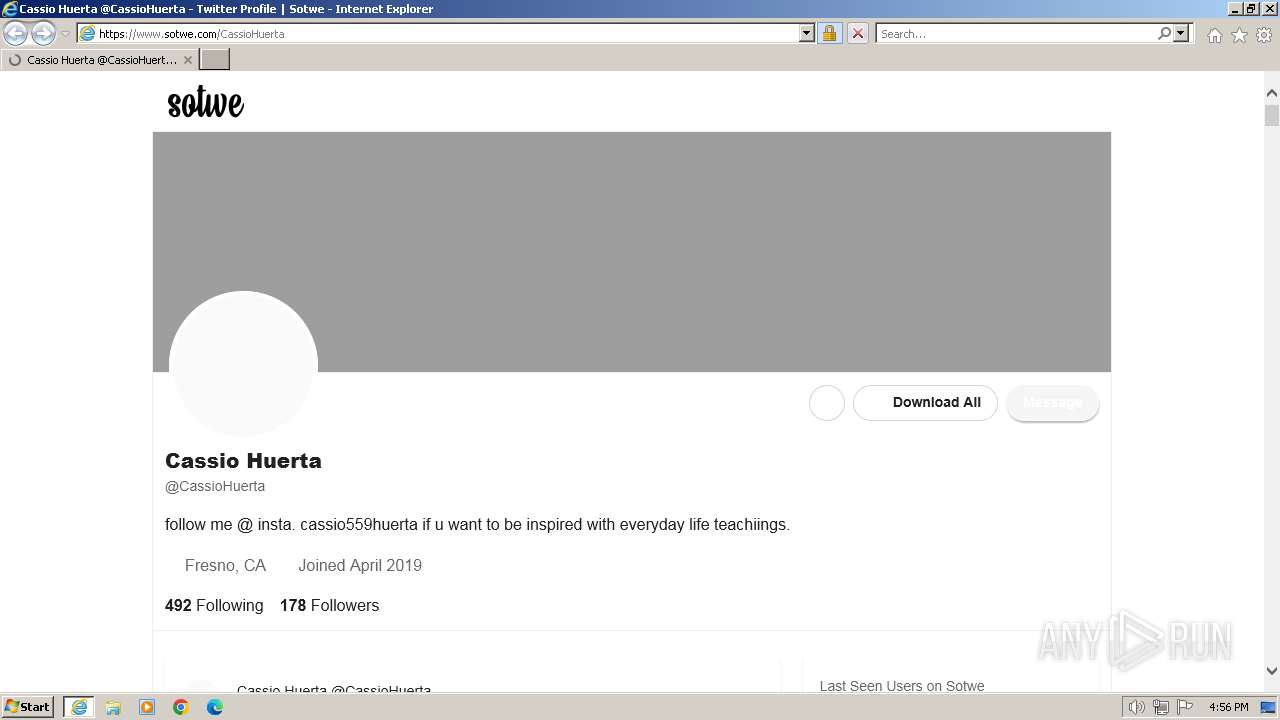Open the recent pages dropdown arrow

(66, 34)
